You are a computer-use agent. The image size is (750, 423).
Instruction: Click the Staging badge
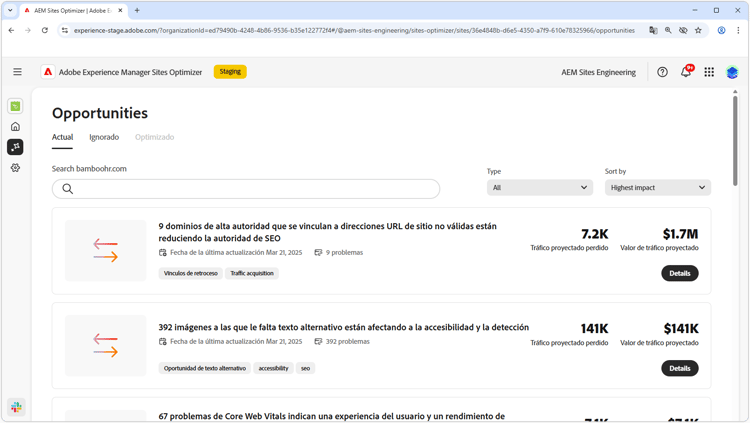pyautogui.click(x=230, y=72)
